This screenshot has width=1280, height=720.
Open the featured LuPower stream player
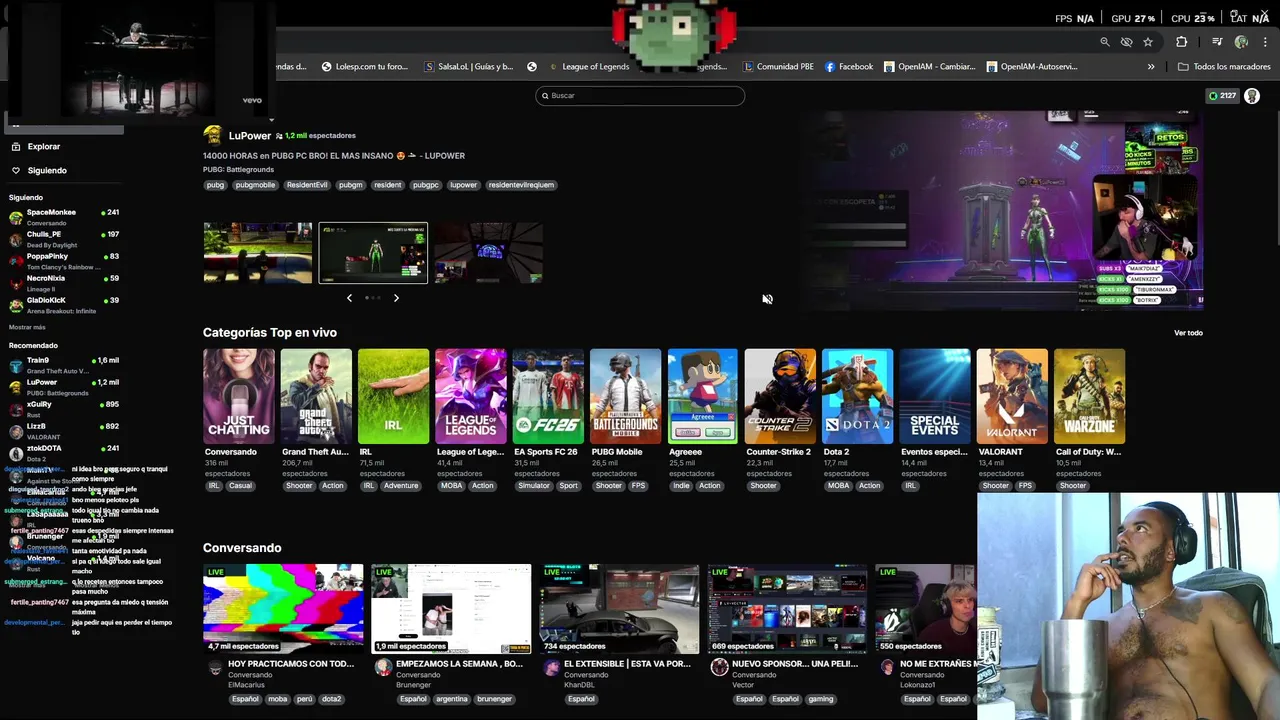pyautogui.click(x=1003, y=210)
